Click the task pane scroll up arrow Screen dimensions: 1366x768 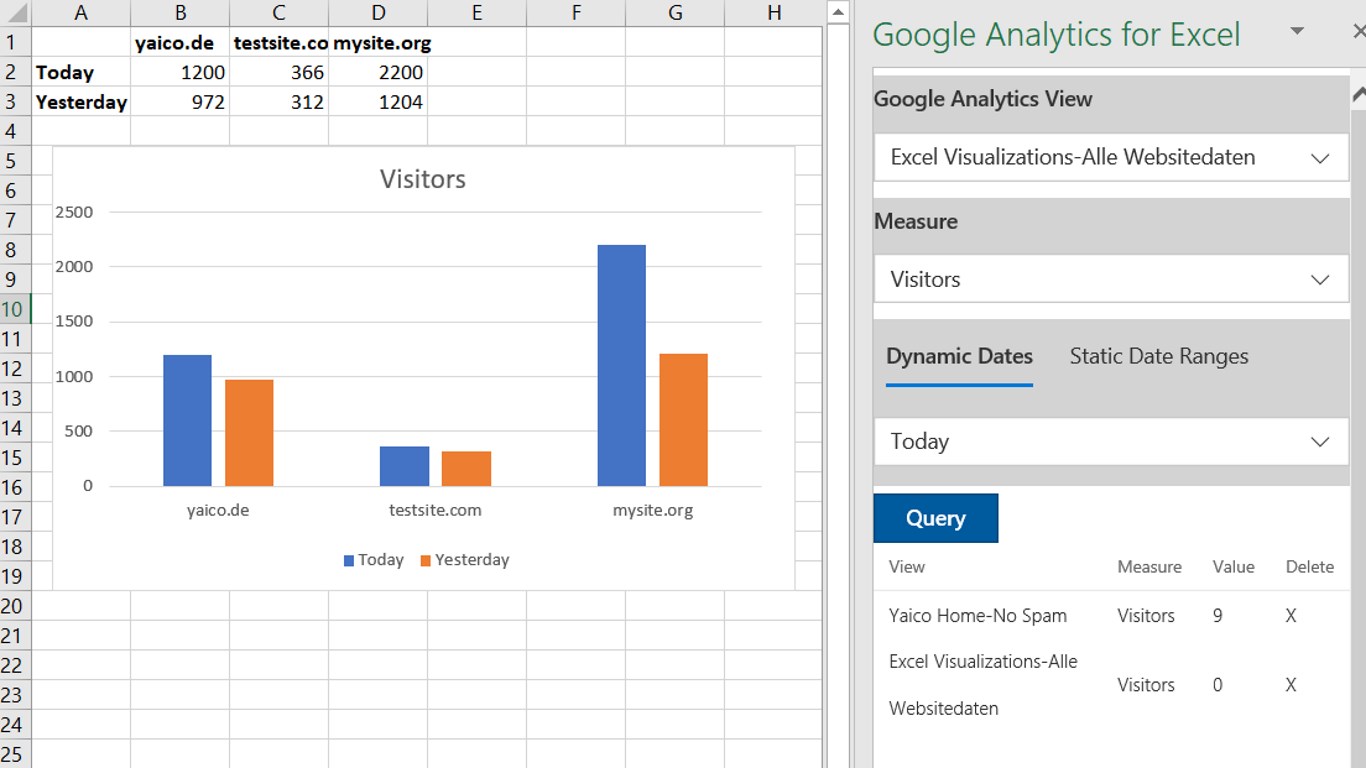point(1358,95)
